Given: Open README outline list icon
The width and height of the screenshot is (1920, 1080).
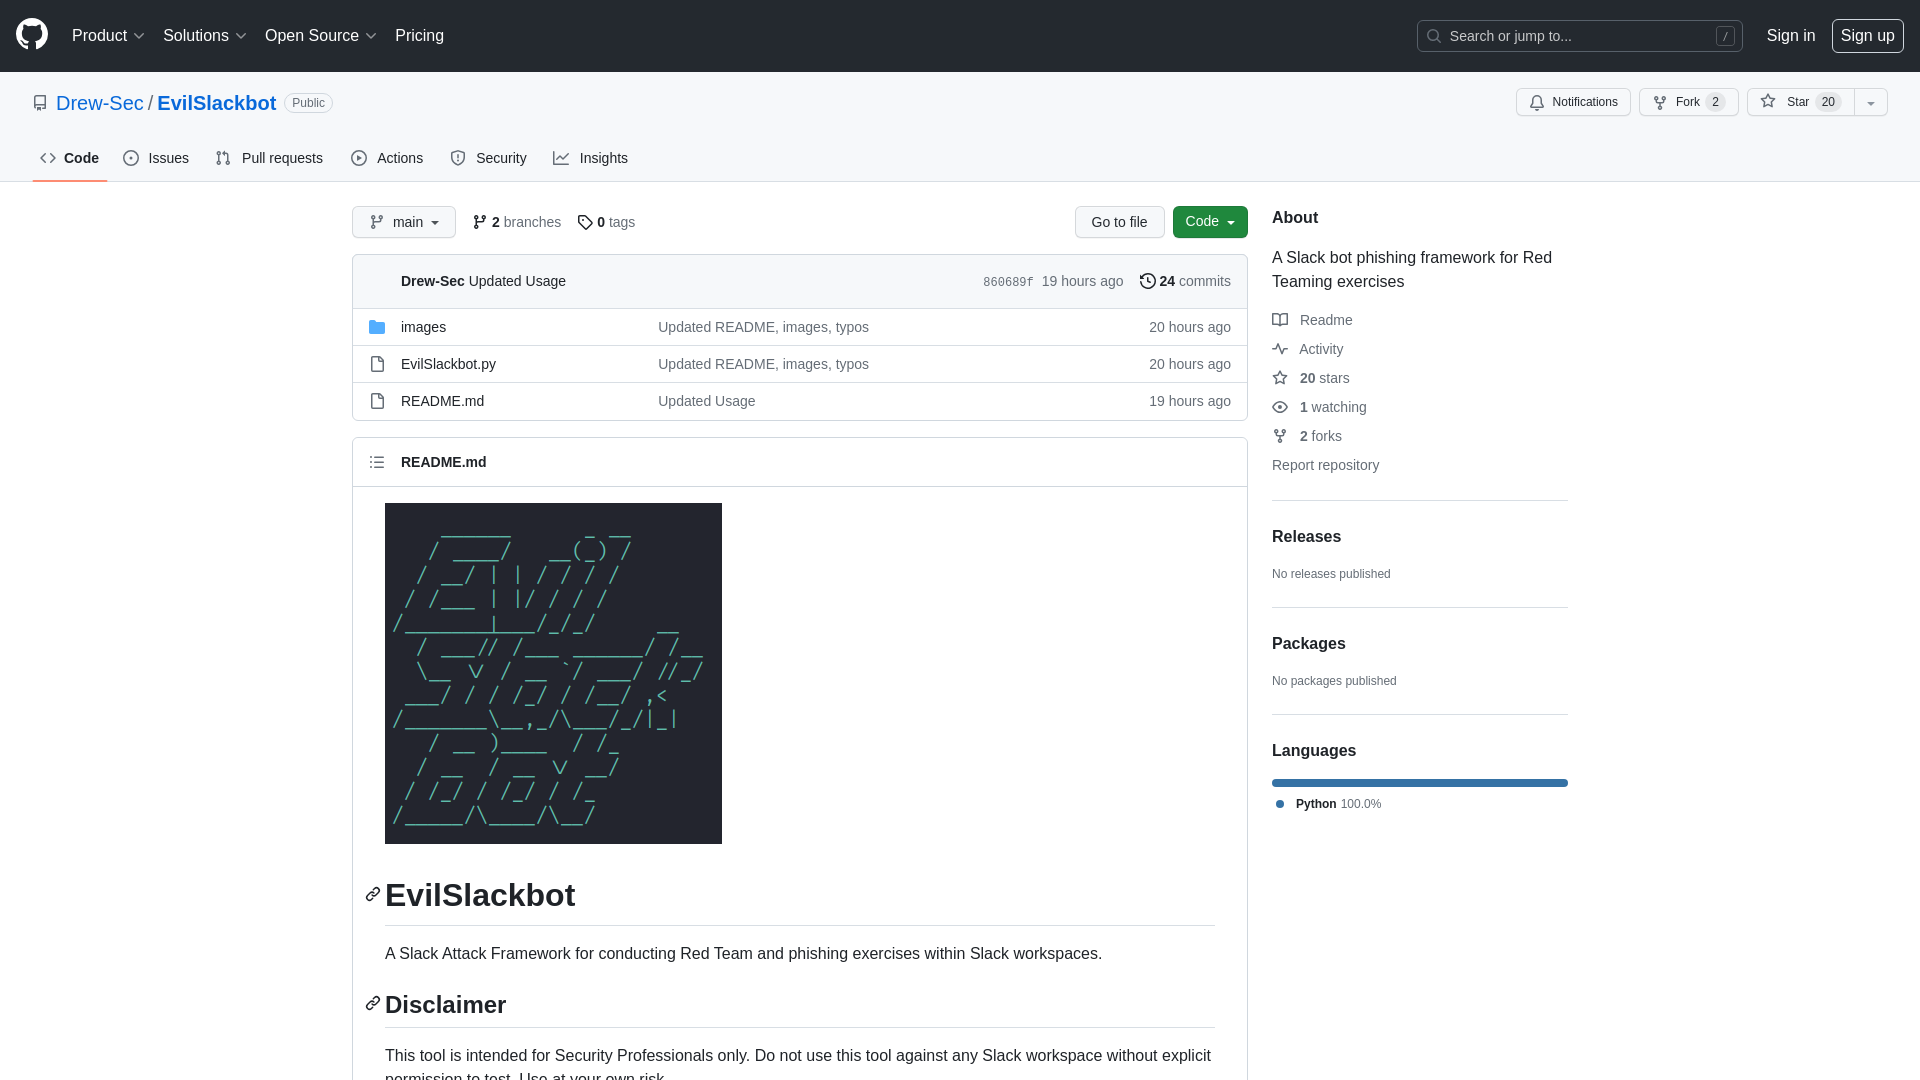Looking at the screenshot, I should 377,462.
